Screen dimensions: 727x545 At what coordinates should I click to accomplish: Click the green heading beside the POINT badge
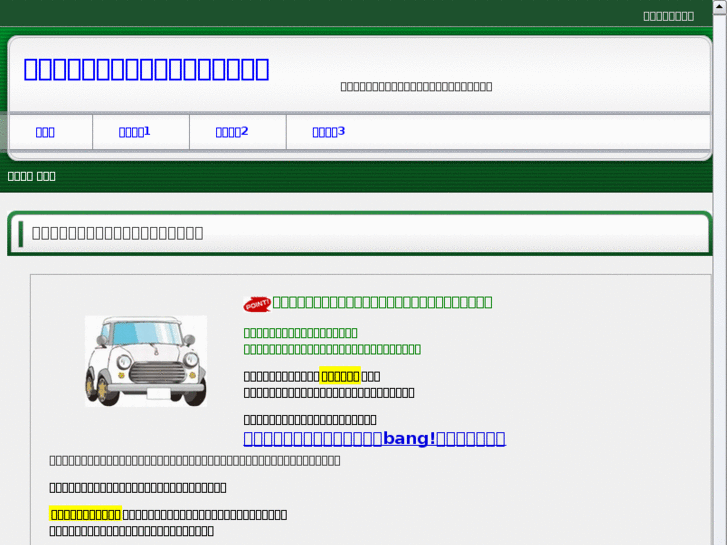pos(382,302)
